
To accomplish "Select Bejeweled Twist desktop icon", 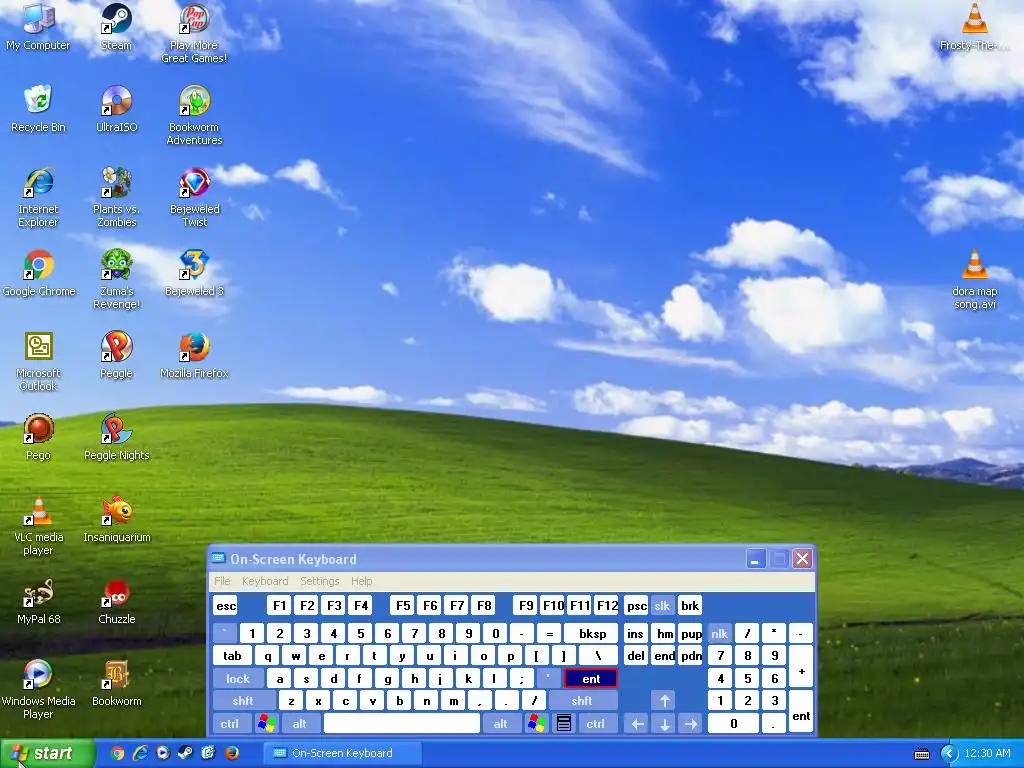I will click(x=194, y=197).
